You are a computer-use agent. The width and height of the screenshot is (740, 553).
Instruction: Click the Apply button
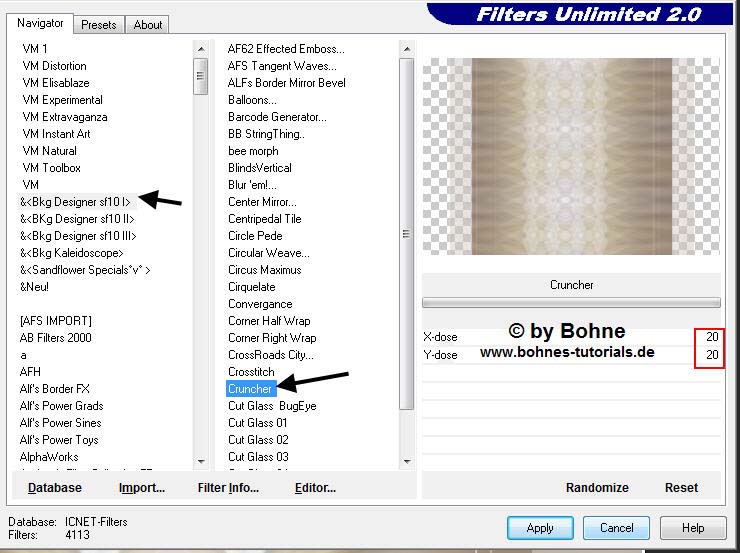point(539,528)
